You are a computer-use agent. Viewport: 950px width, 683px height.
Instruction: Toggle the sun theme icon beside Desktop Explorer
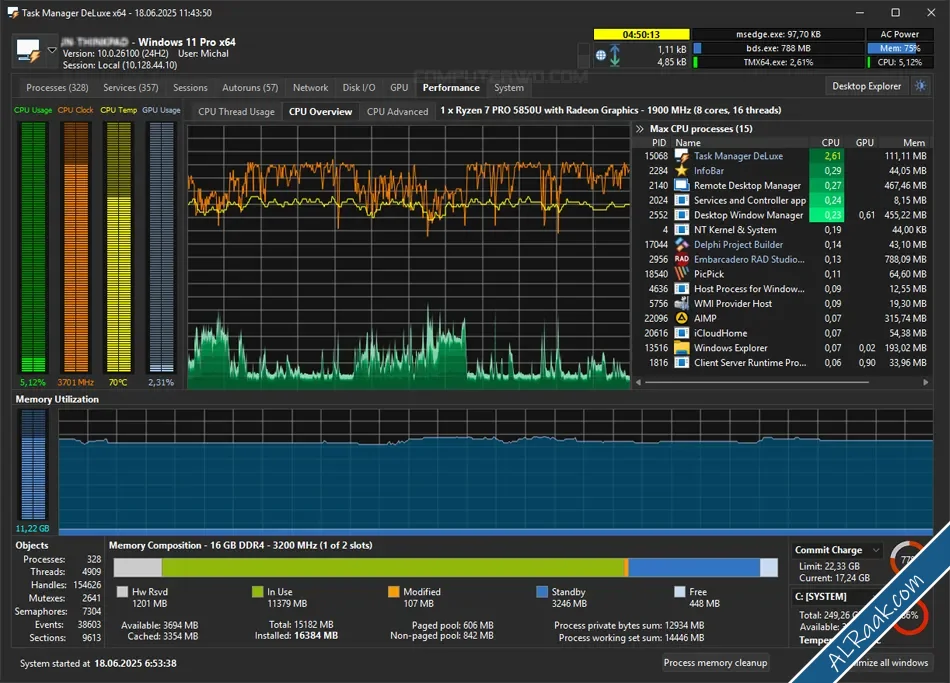921,86
